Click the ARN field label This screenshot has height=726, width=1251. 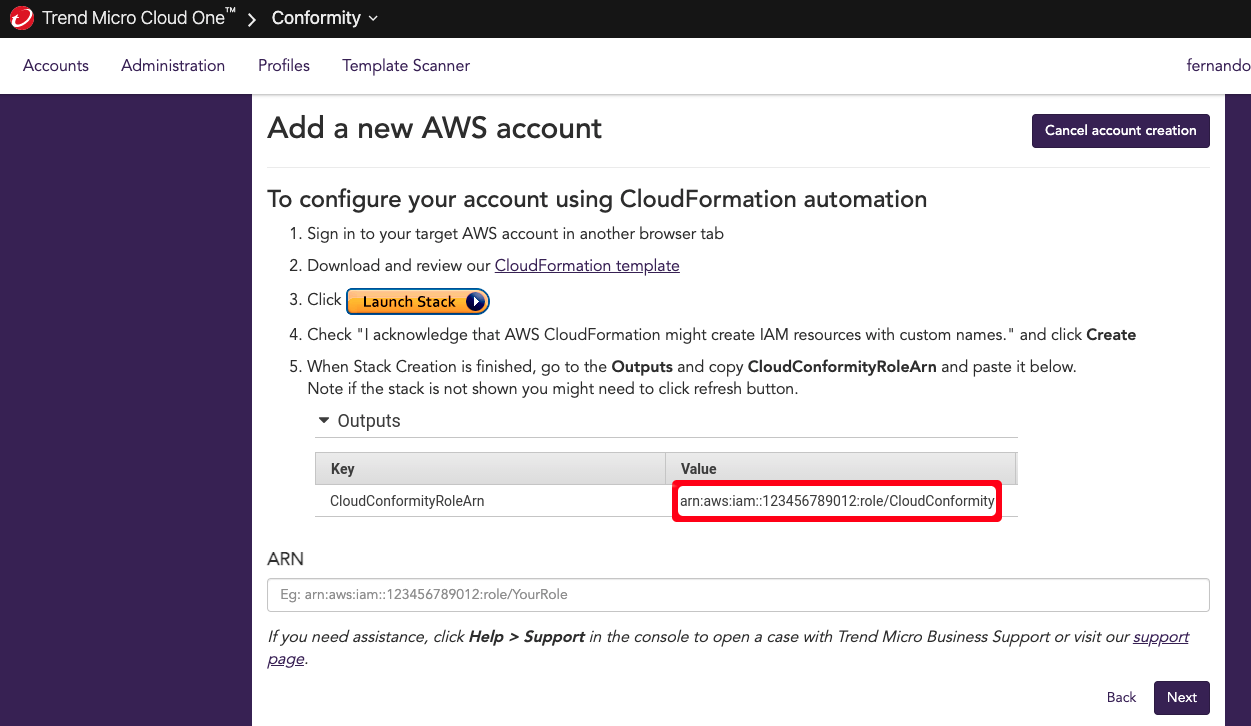(285, 559)
